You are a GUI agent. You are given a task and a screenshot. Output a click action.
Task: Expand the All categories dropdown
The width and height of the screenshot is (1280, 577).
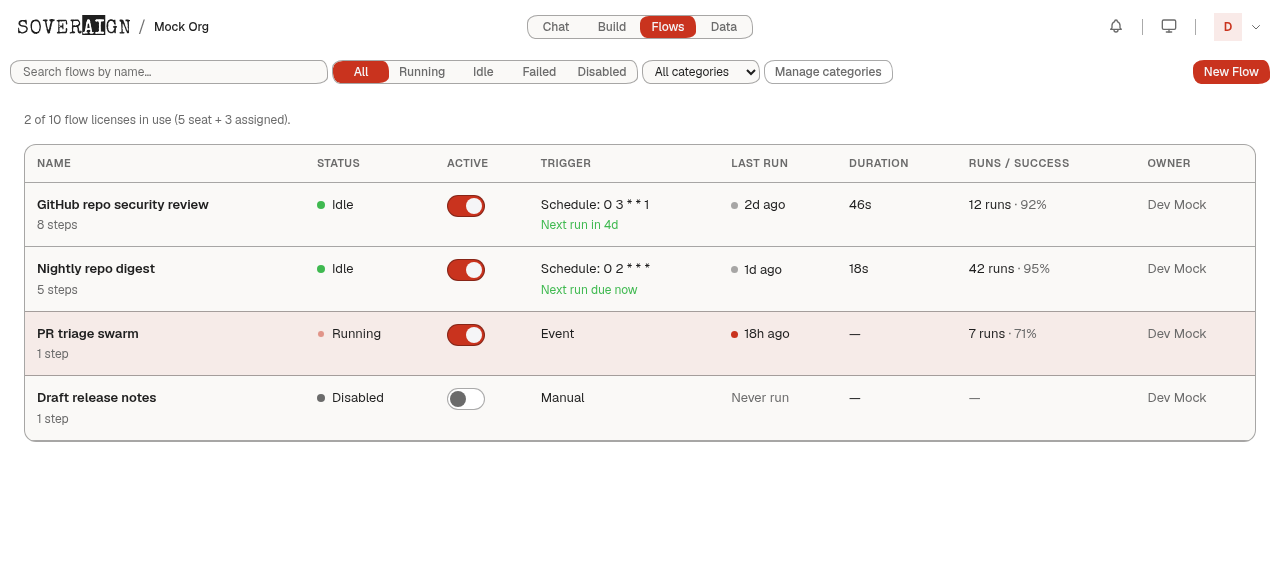coord(701,72)
